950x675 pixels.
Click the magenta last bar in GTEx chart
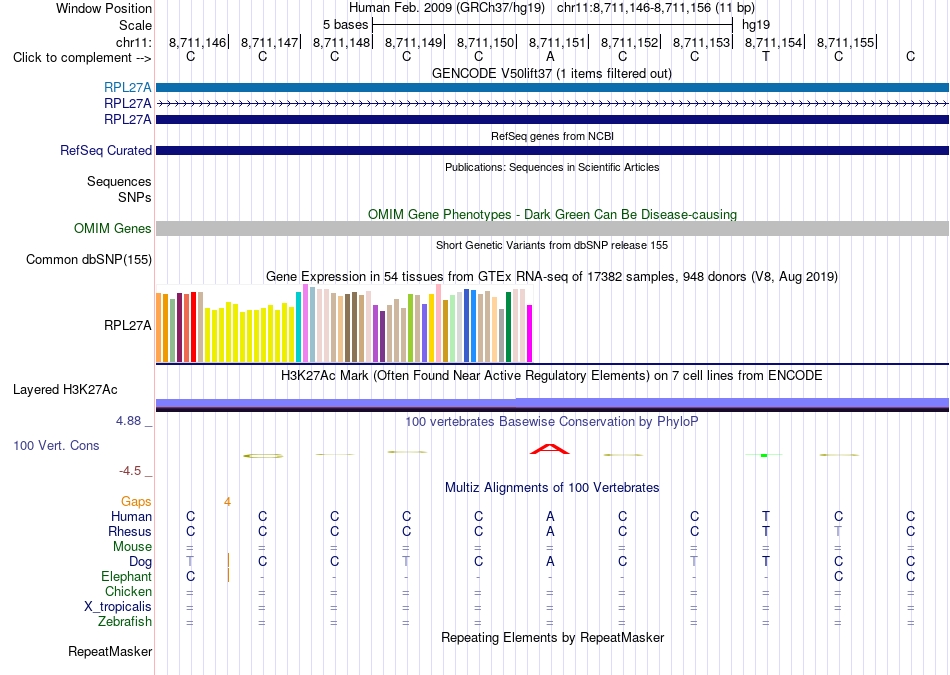[x=530, y=333]
